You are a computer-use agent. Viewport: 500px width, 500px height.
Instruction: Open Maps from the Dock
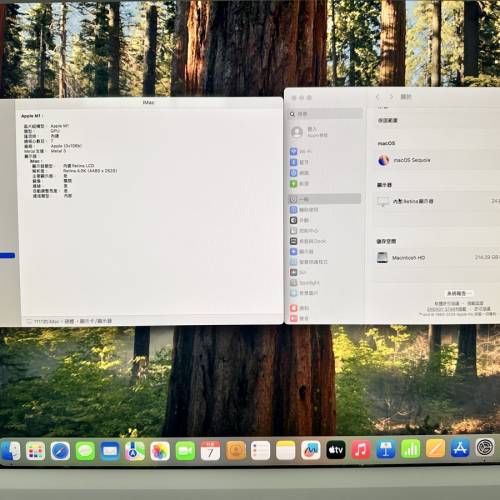[135, 451]
